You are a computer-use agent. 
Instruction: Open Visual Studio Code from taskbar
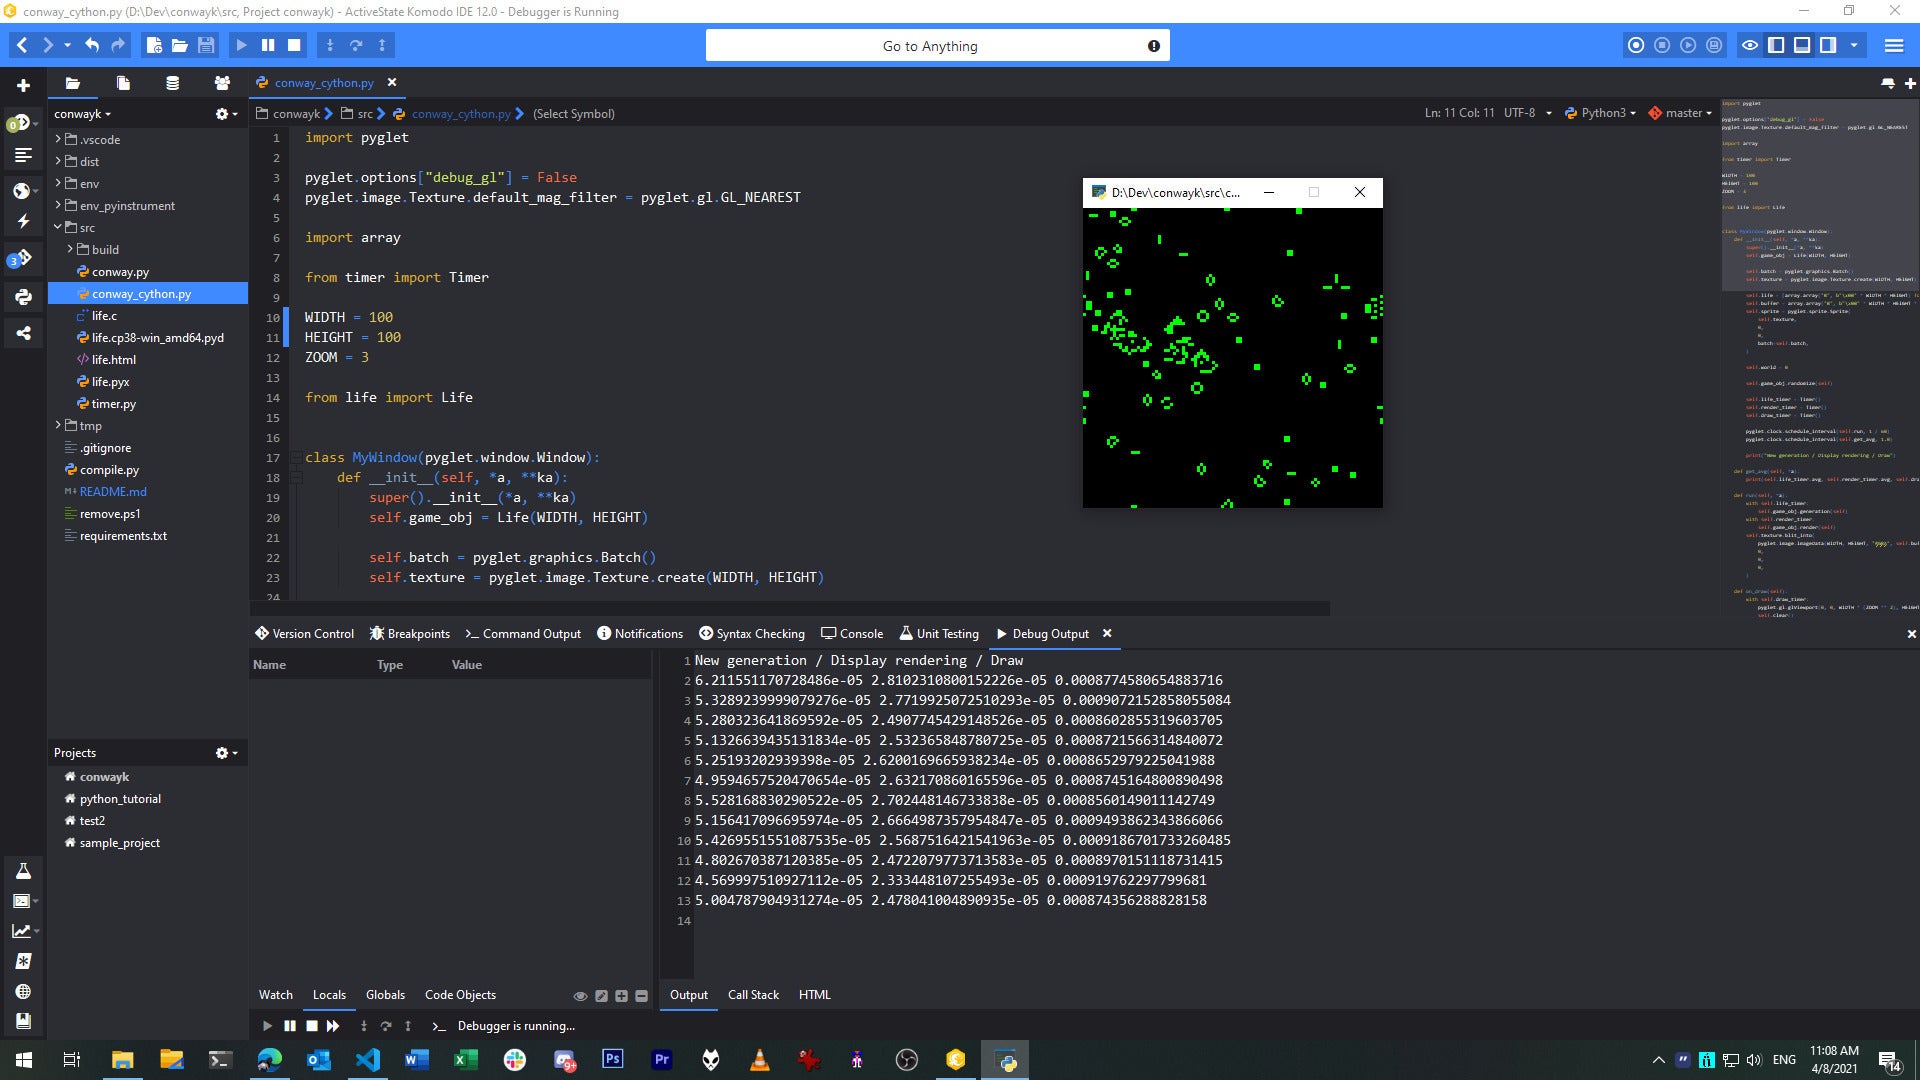tap(367, 1060)
